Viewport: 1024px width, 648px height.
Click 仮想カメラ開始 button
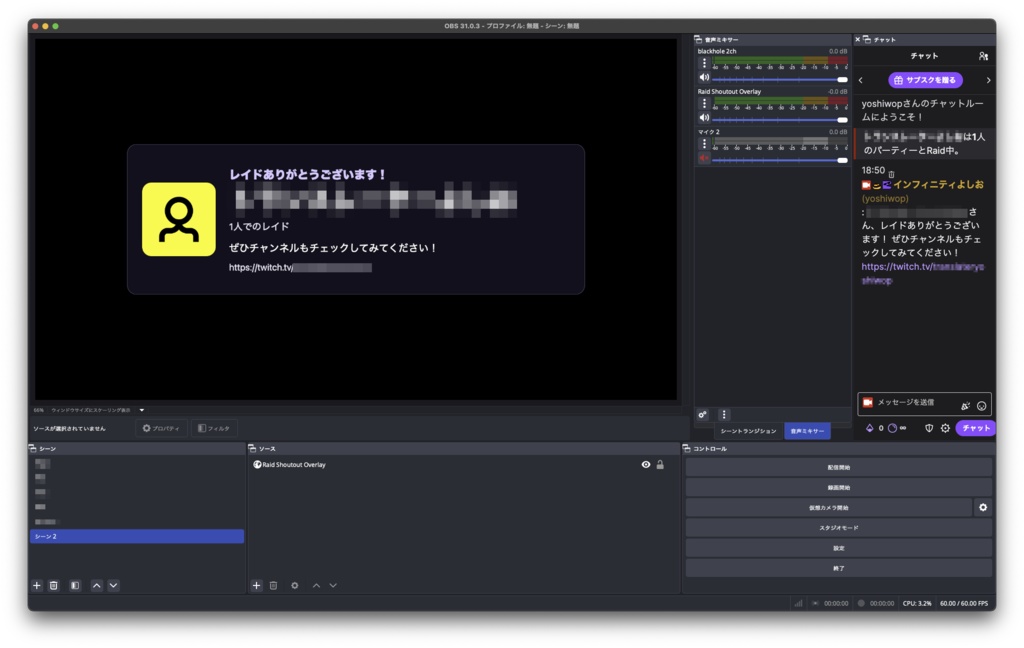click(829, 508)
